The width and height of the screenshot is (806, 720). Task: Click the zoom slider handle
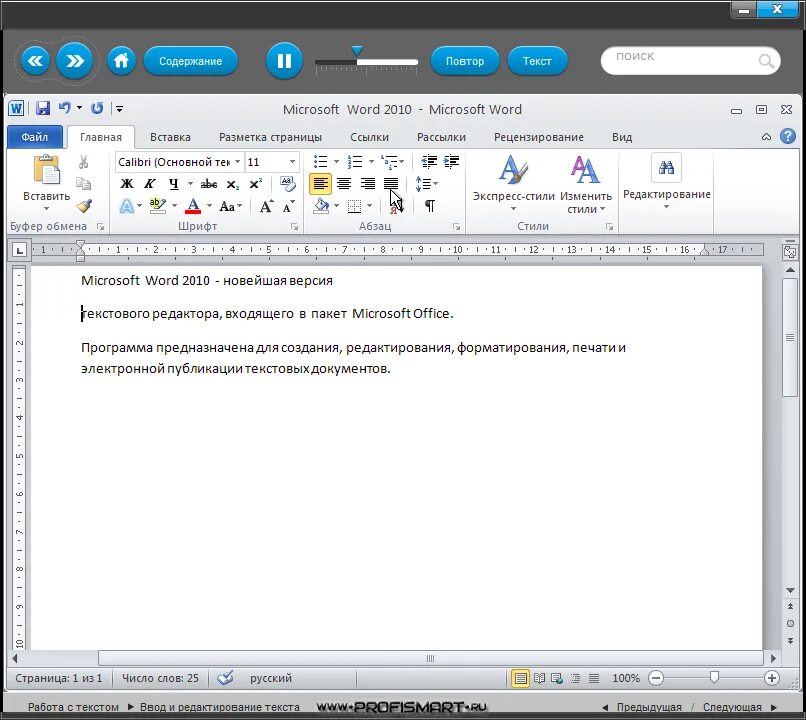point(714,677)
